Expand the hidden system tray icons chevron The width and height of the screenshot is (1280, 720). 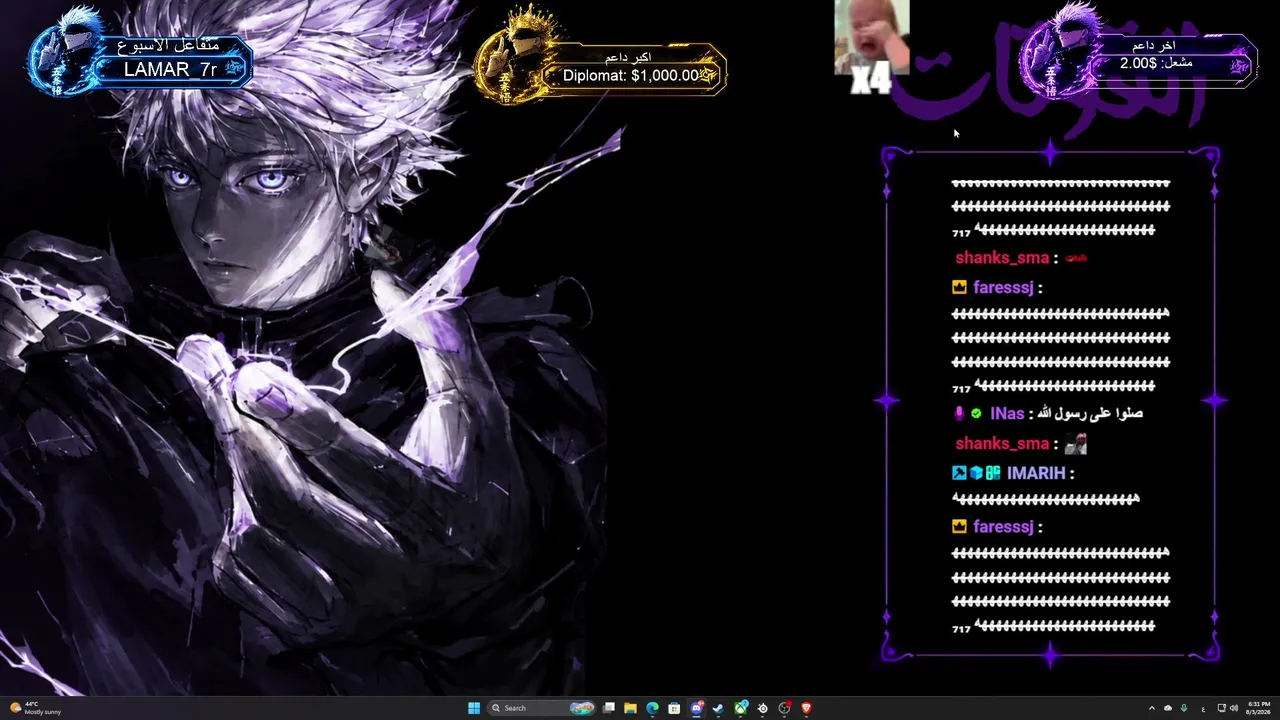[1151, 708]
